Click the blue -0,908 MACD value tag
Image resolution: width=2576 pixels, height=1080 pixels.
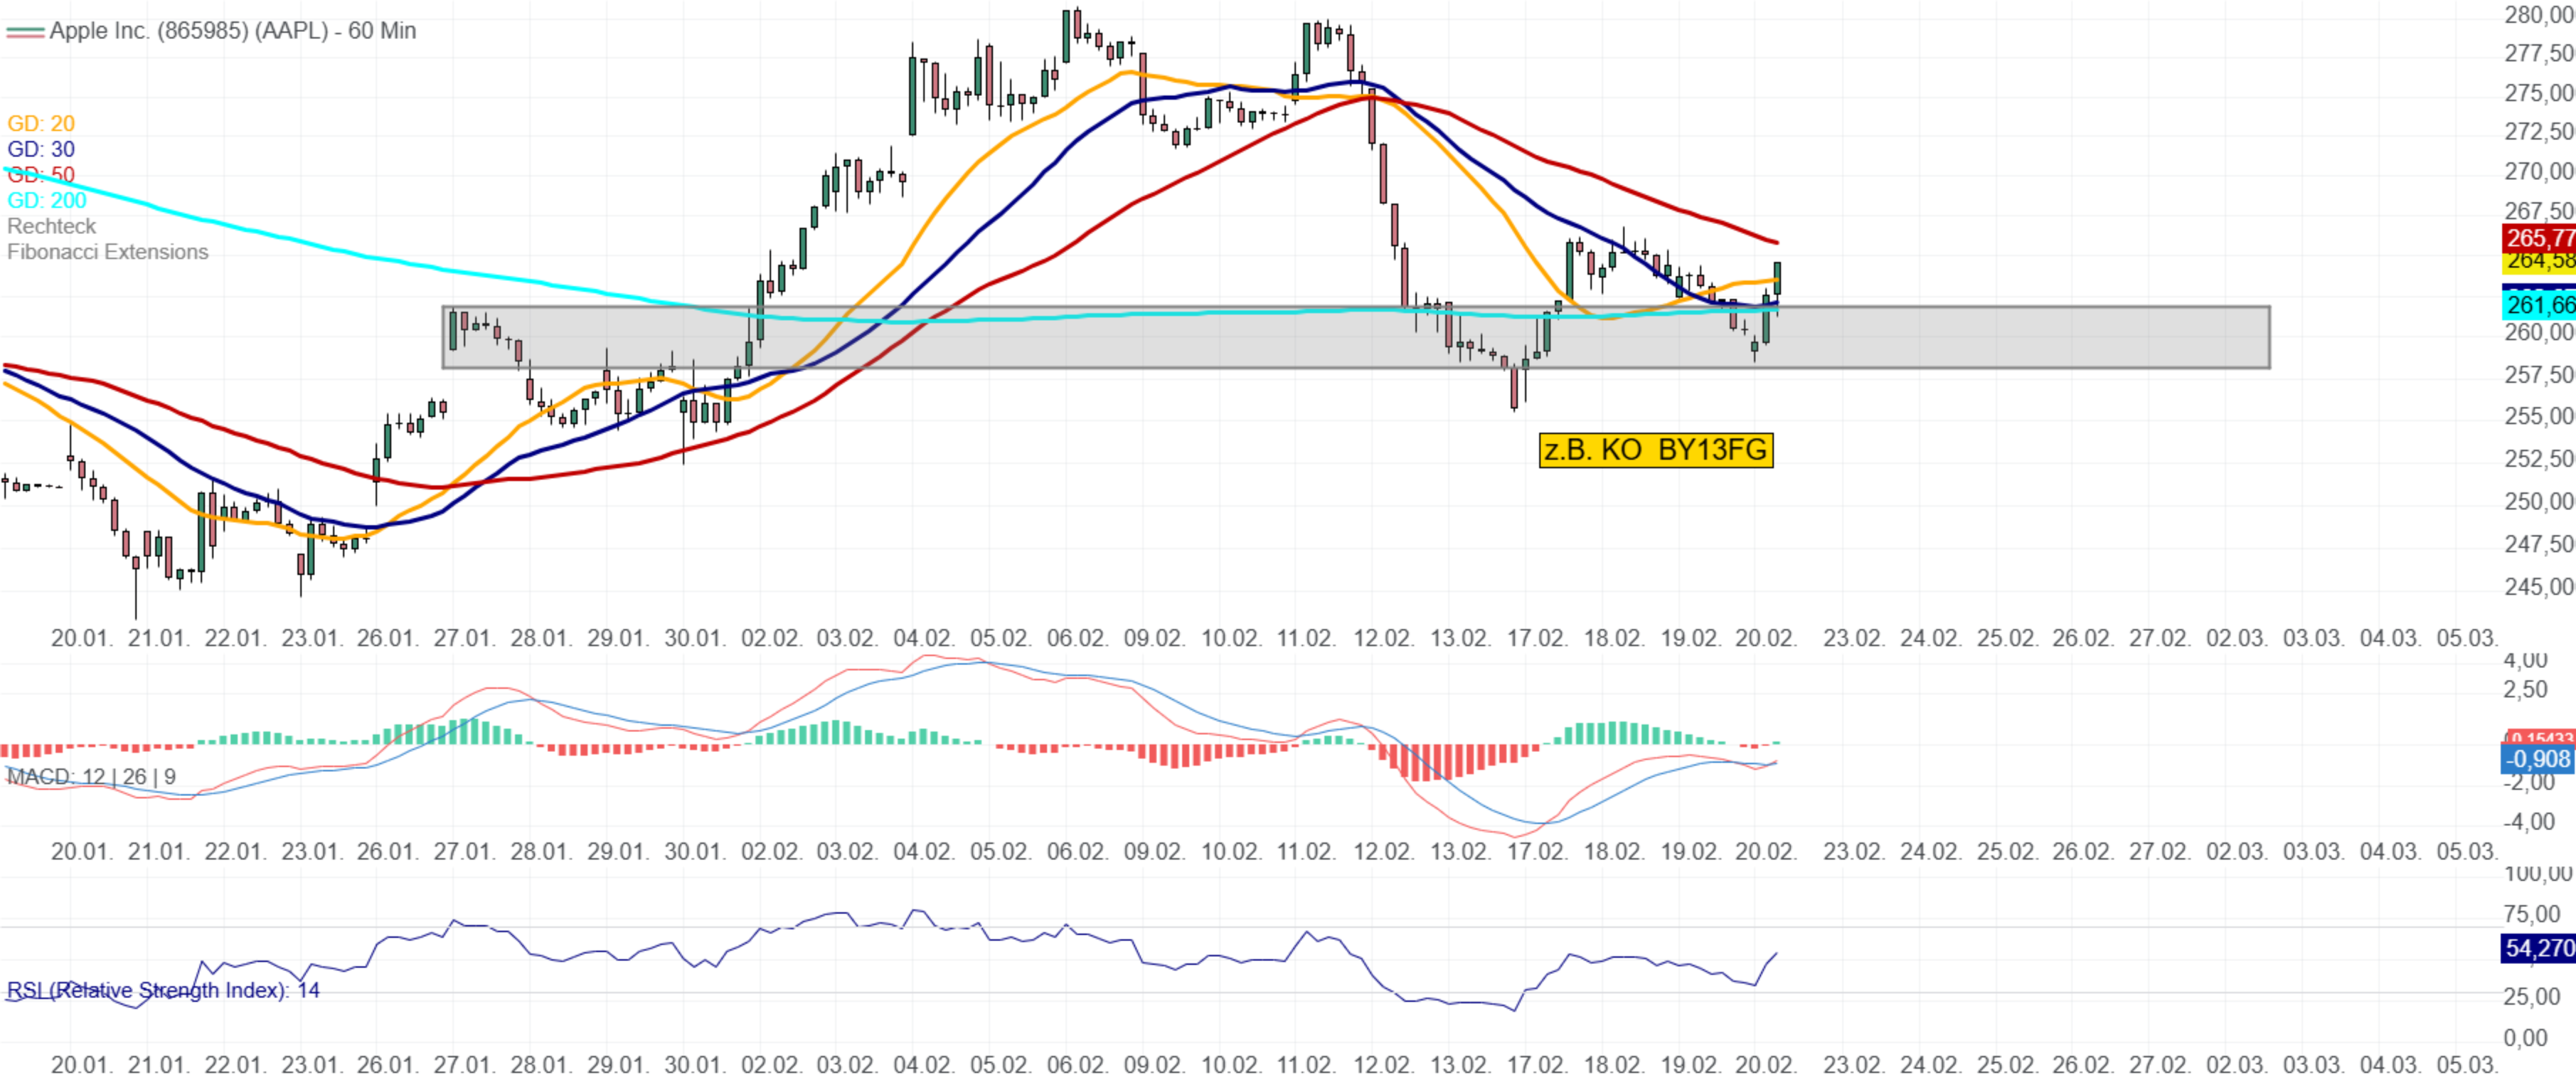pyautogui.click(x=2538, y=759)
